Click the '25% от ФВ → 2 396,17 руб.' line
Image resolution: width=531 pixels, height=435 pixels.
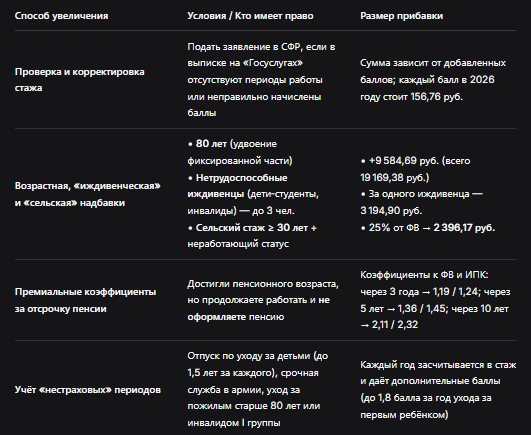coord(427,228)
